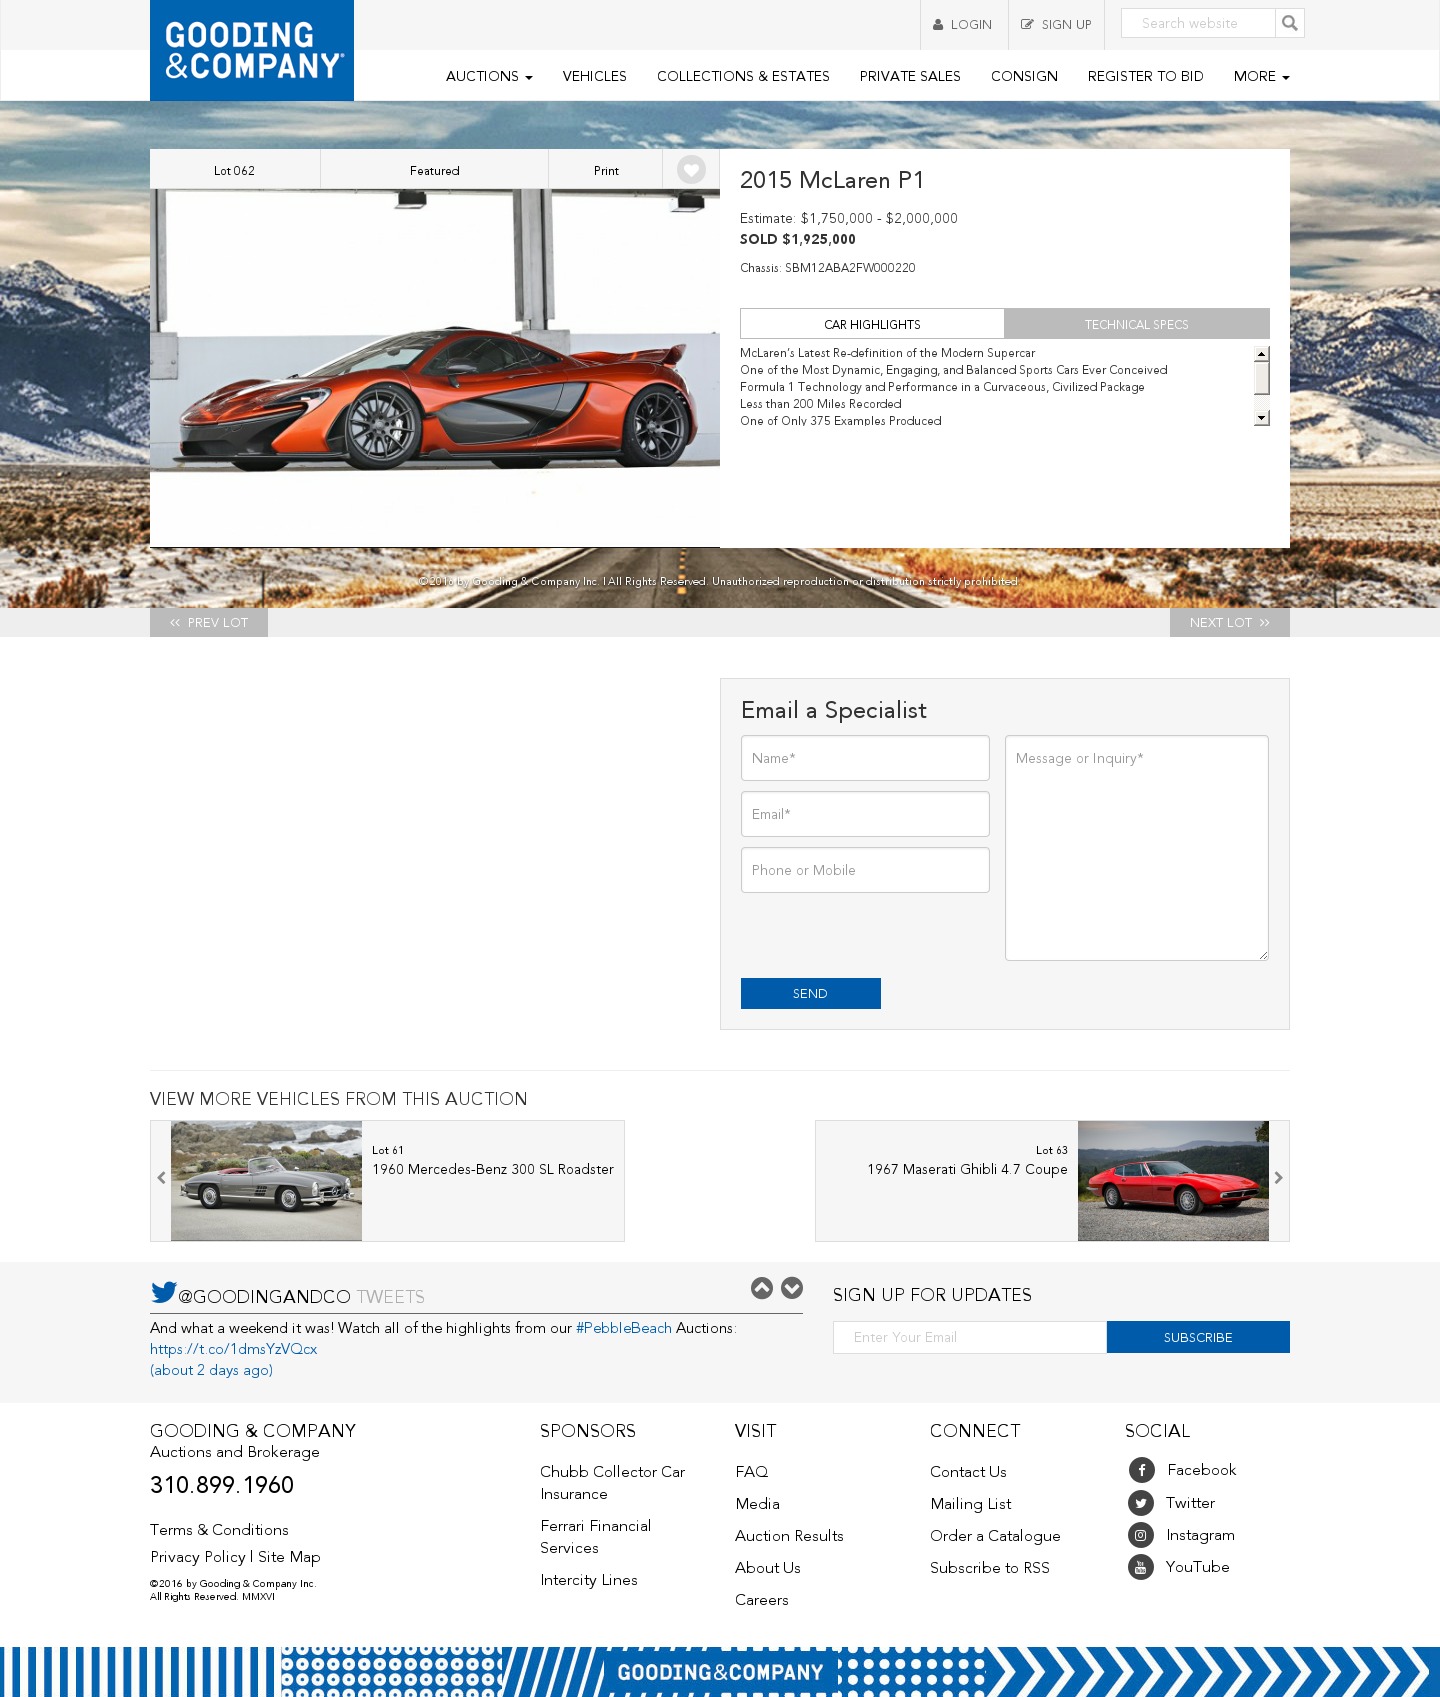Click the Featured tab above photo
1440x1697 pixels.
(x=435, y=170)
